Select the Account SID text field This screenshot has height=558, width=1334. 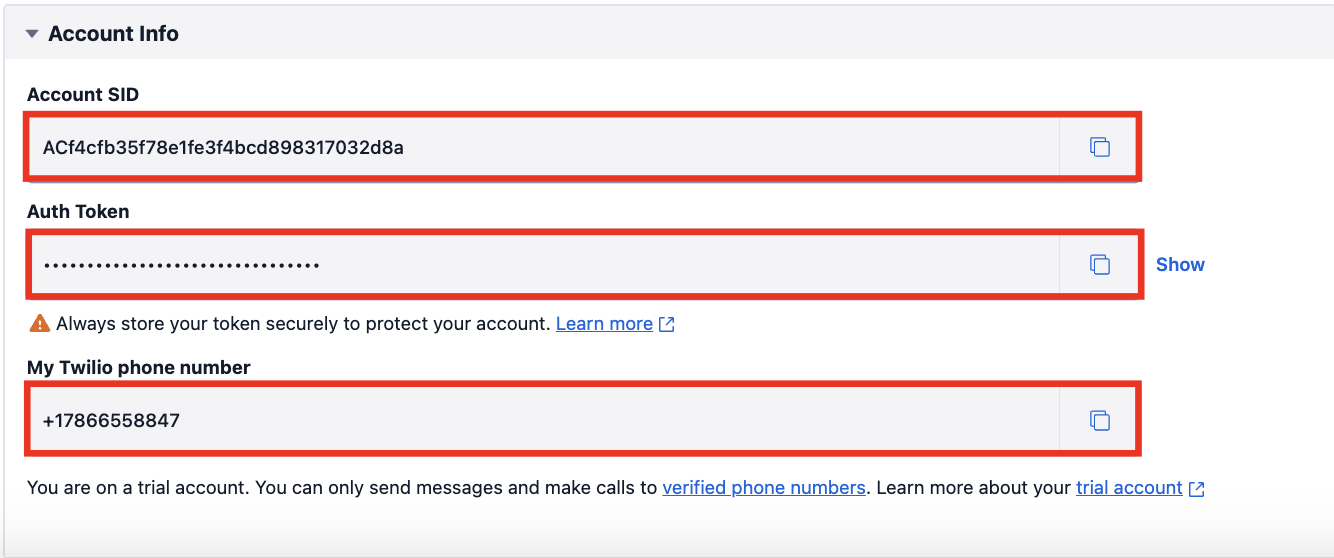[540, 148]
